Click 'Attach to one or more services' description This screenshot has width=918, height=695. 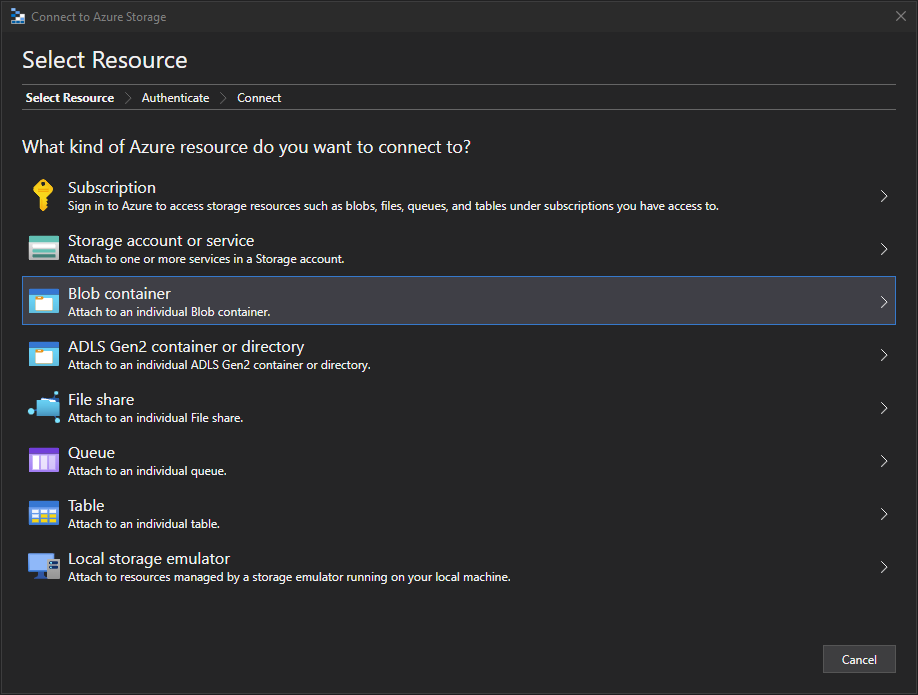point(206,259)
